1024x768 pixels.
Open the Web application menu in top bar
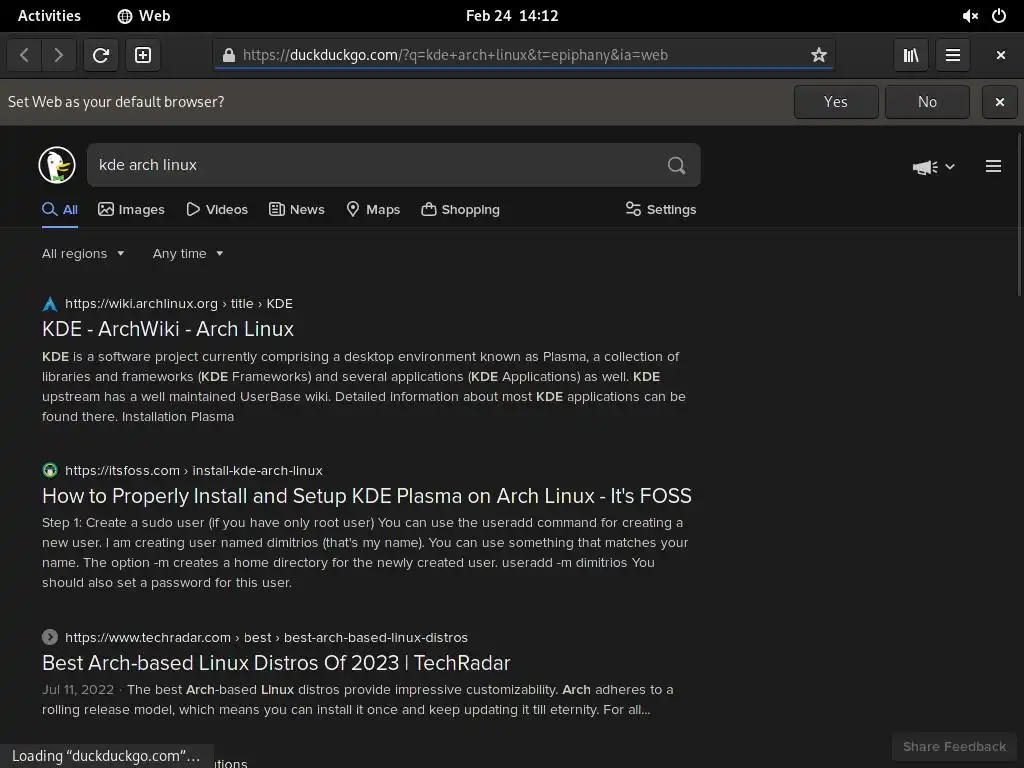click(144, 16)
